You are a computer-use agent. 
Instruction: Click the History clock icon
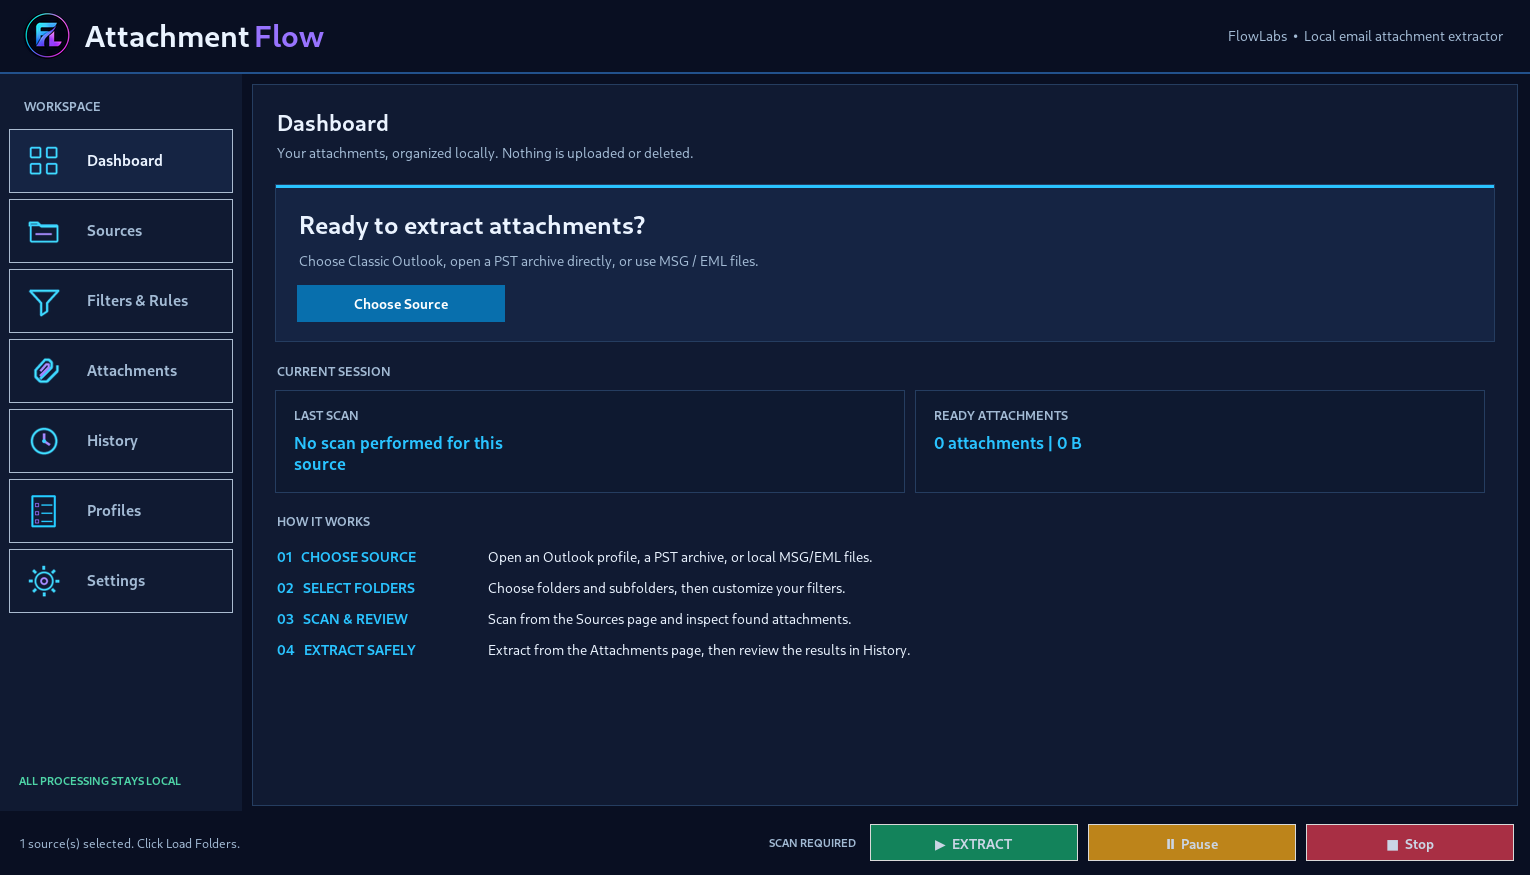point(44,441)
